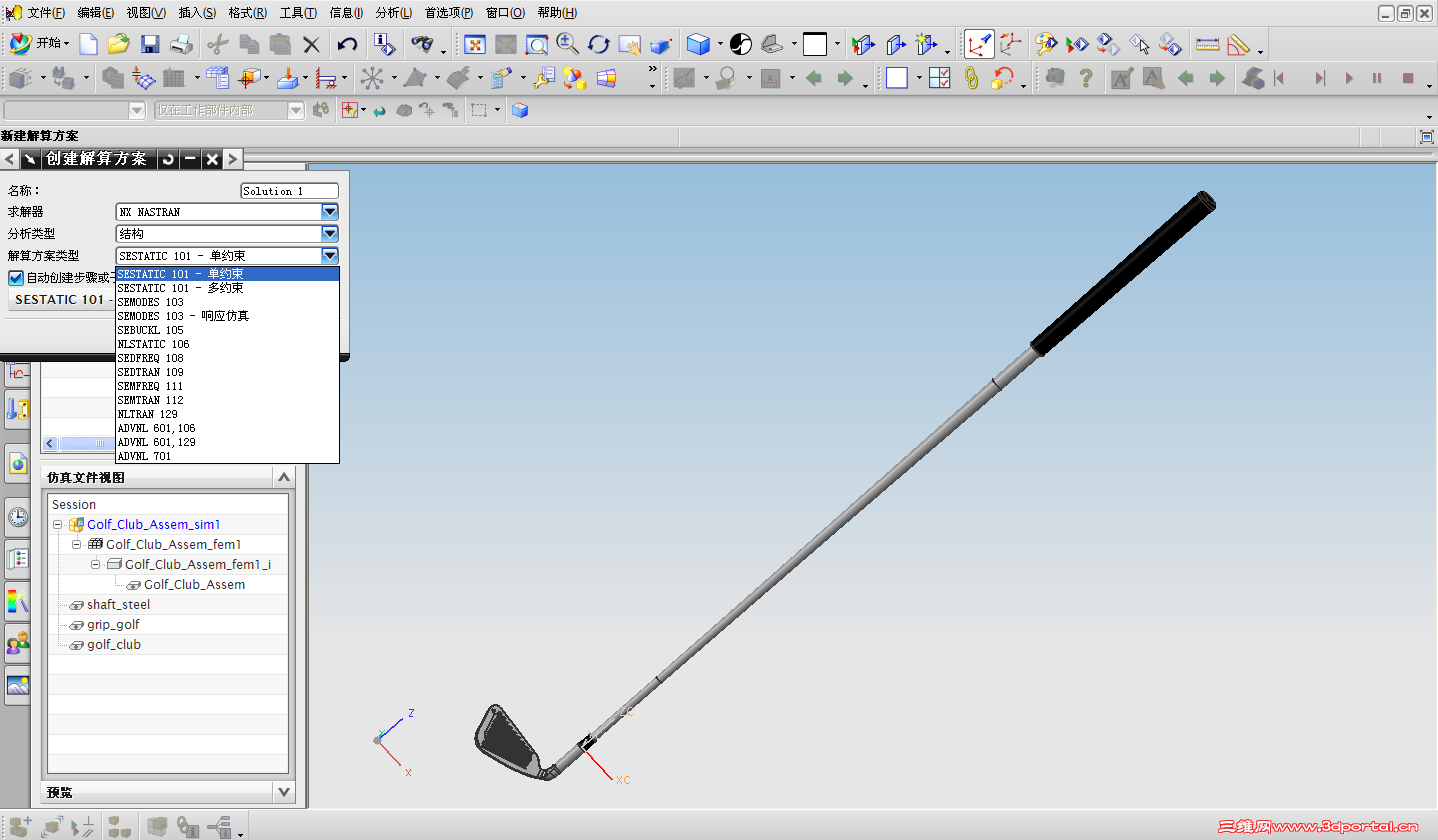Click the yellow chain link icon
1438x840 pixels.
[971, 78]
